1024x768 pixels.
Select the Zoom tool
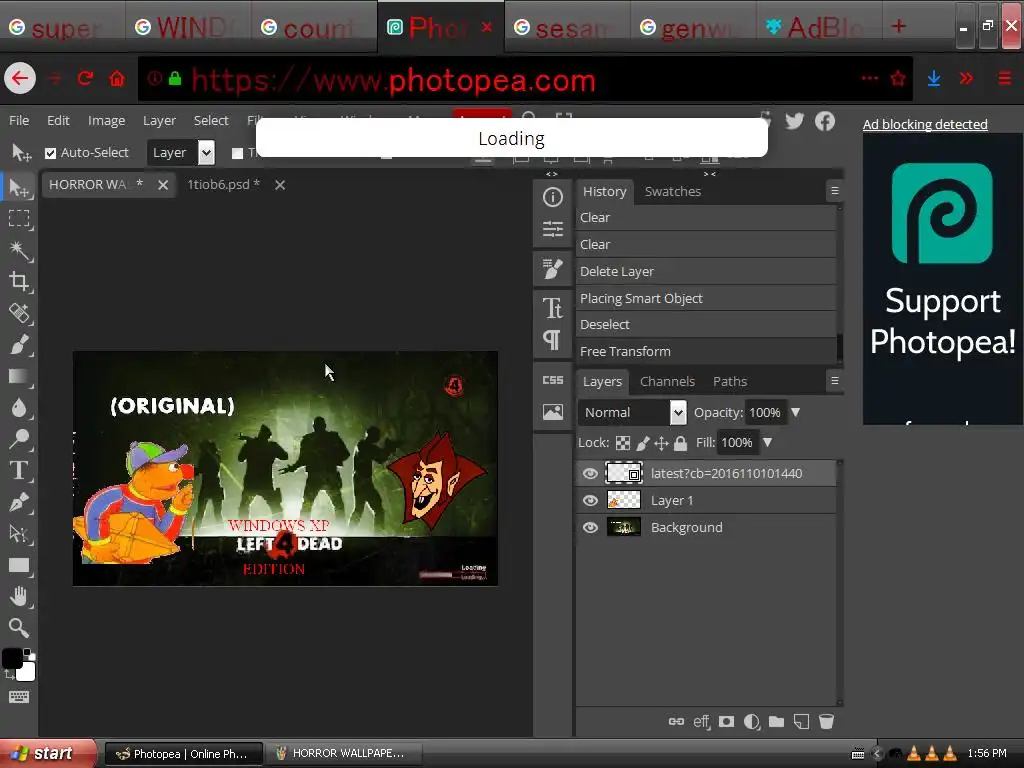pos(19,628)
